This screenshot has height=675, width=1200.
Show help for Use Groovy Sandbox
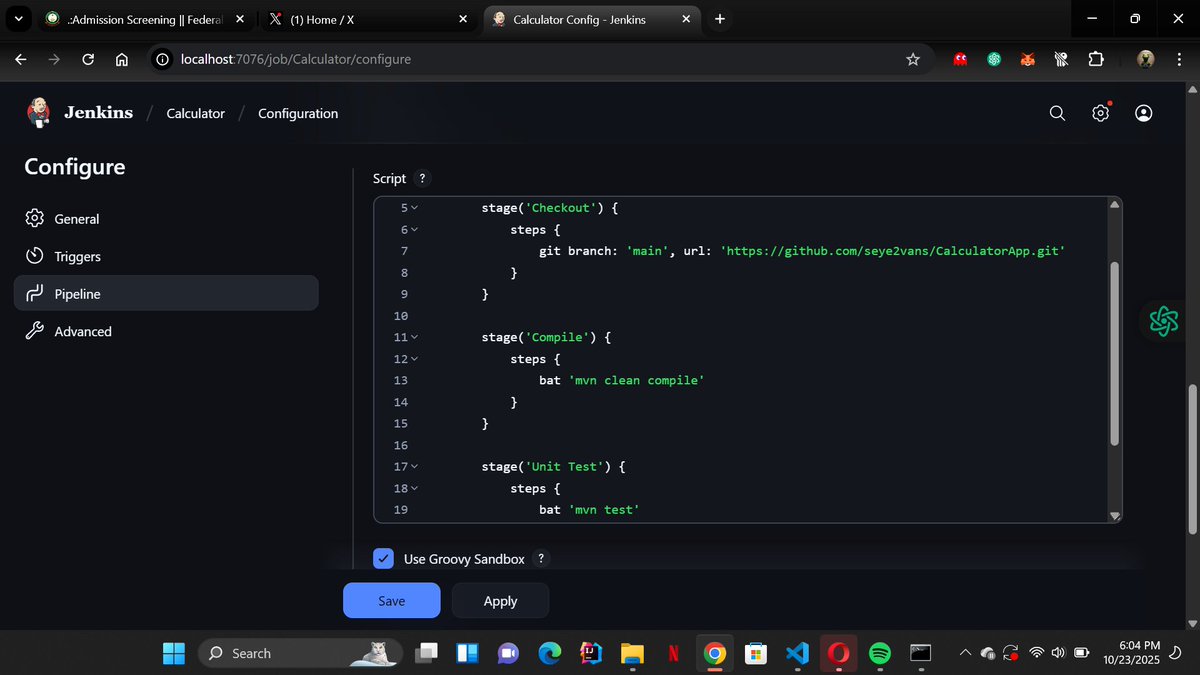coord(541,559)
